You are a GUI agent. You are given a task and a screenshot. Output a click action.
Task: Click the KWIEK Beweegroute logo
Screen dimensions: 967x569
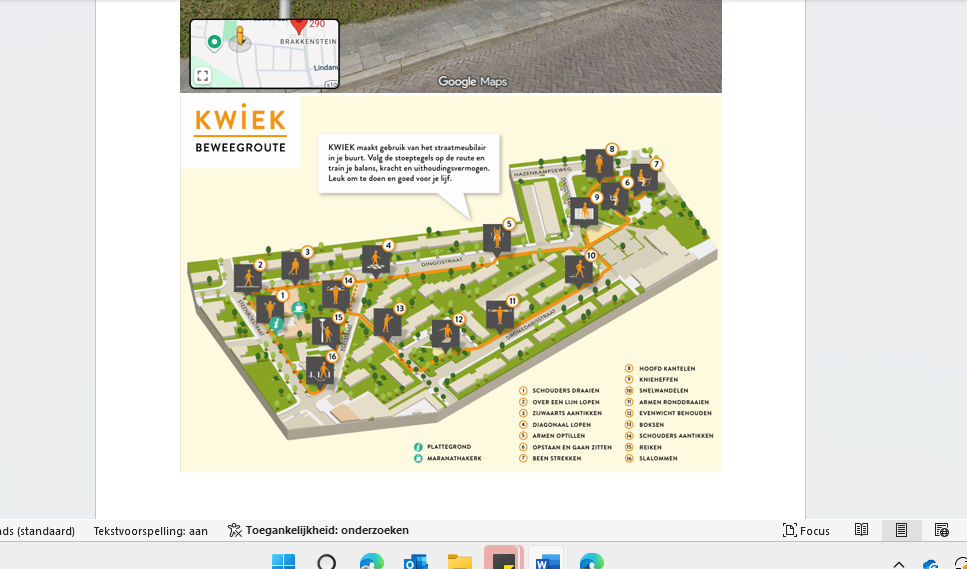coord(240,131)
